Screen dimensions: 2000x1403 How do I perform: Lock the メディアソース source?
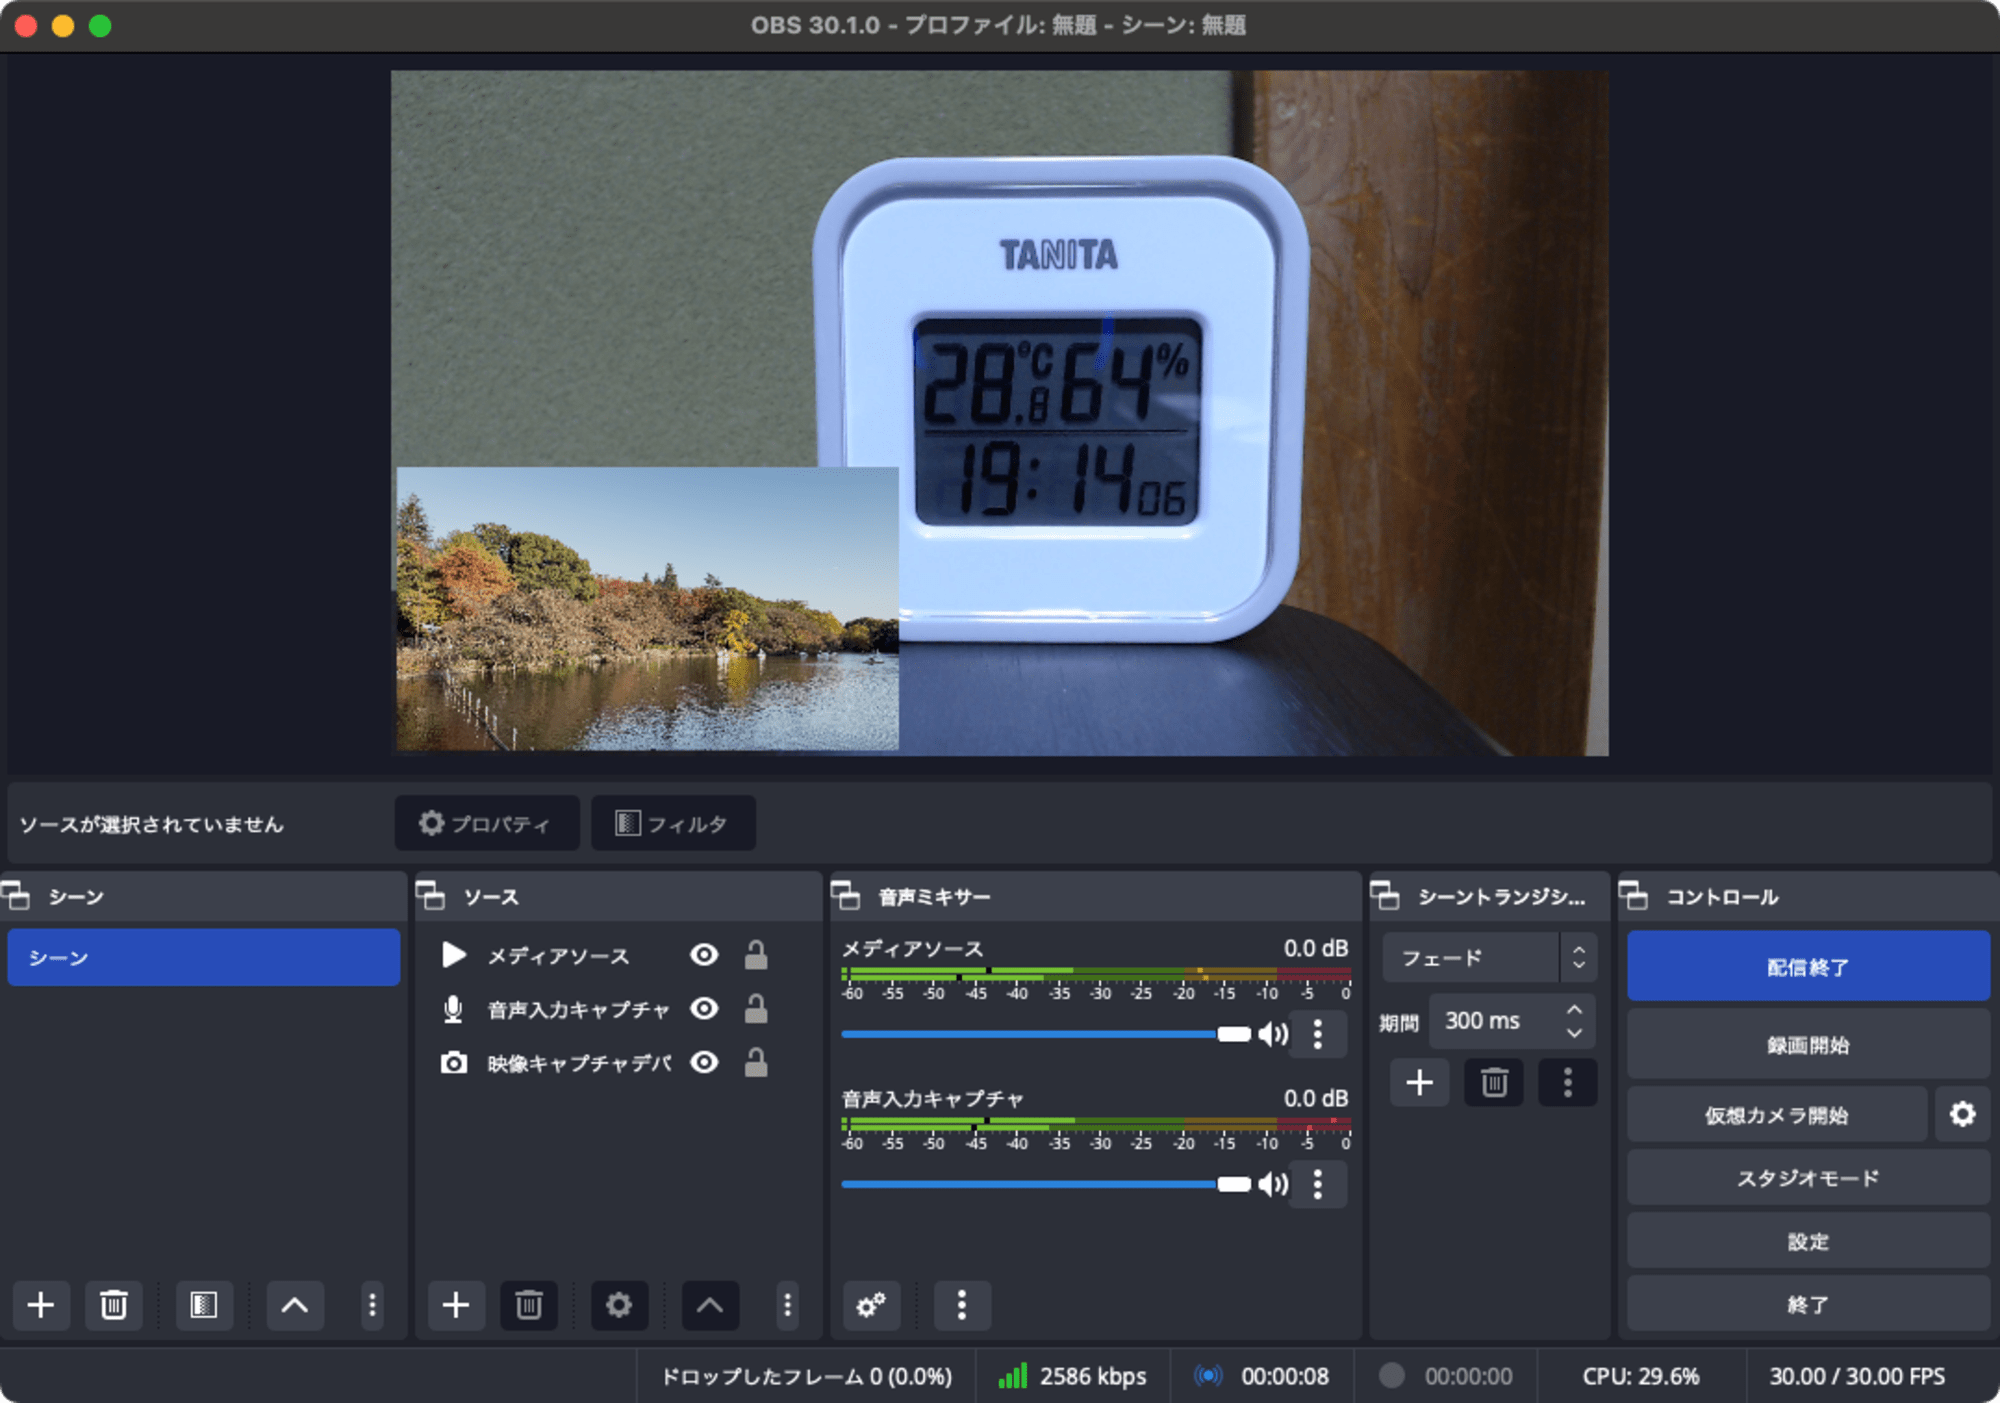[x=756, y=955]
